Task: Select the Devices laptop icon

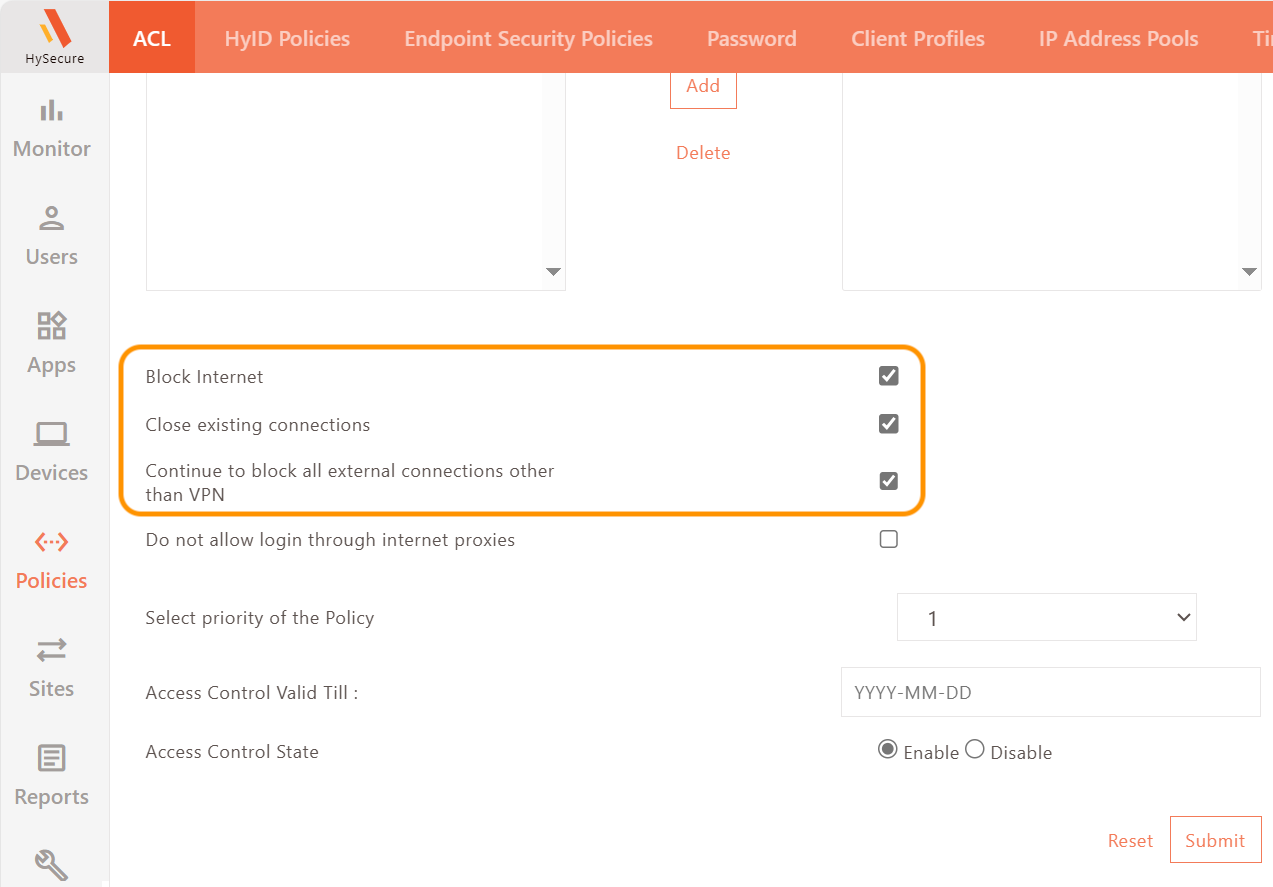Action: (x=52, y=434)
